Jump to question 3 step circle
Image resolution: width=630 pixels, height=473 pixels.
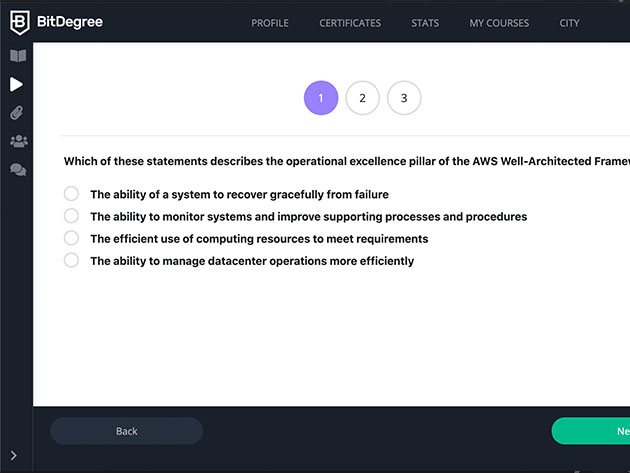pyautogui.click(x=404, y=98)
